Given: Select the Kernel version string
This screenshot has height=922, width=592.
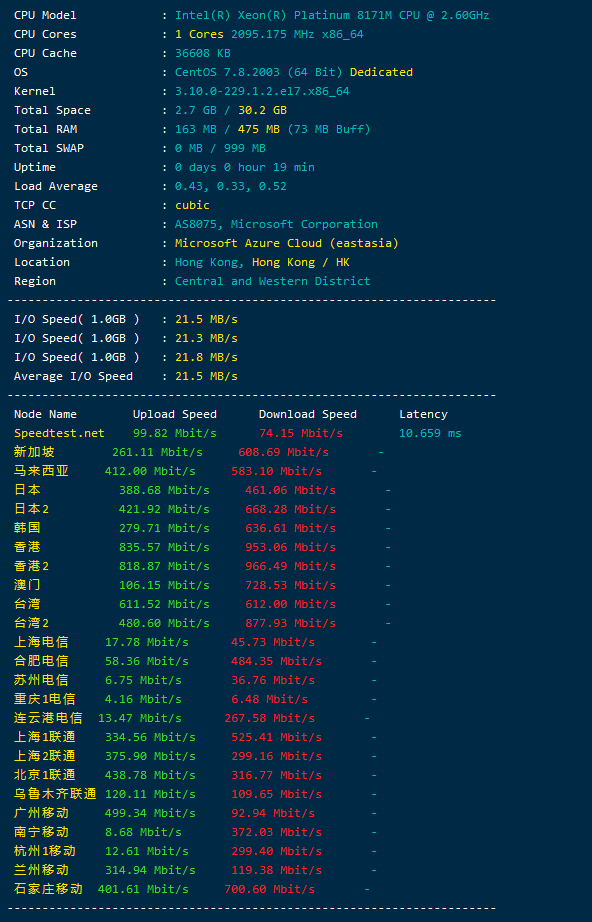Looking at the screenshot, I should click(x=262, y=91).
